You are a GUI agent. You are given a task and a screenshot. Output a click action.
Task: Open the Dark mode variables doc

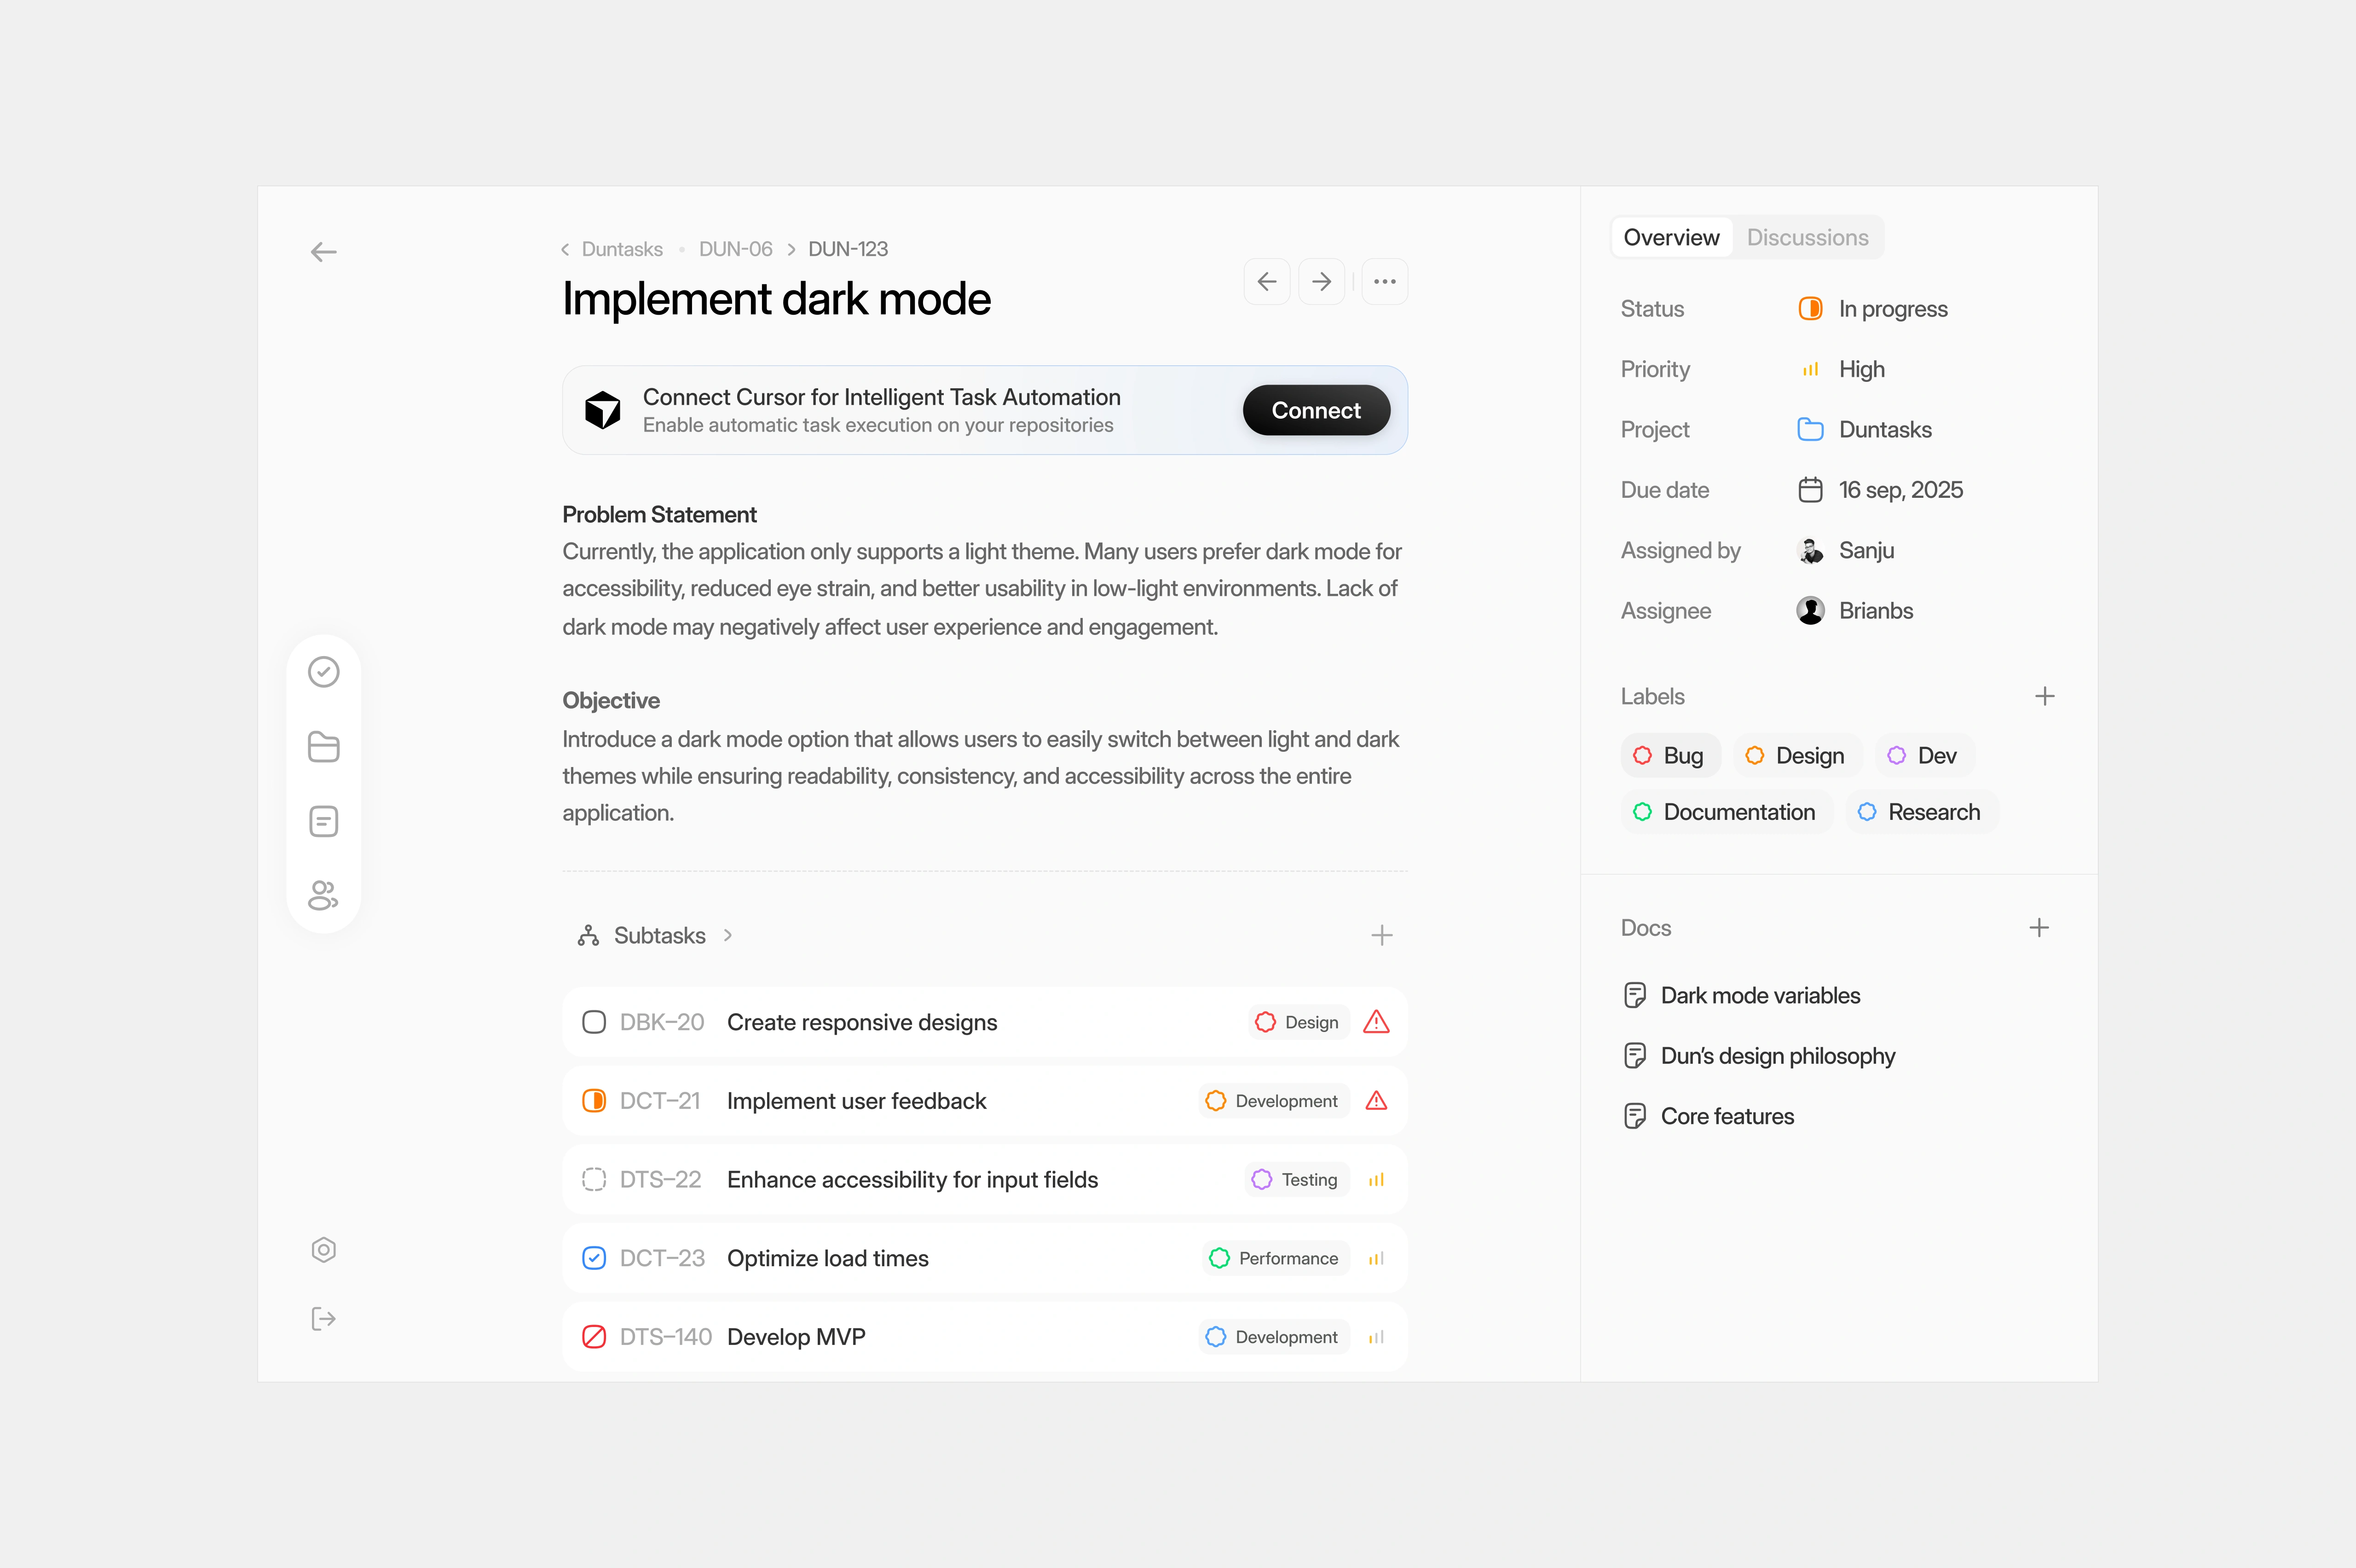tap(1759, 996)
